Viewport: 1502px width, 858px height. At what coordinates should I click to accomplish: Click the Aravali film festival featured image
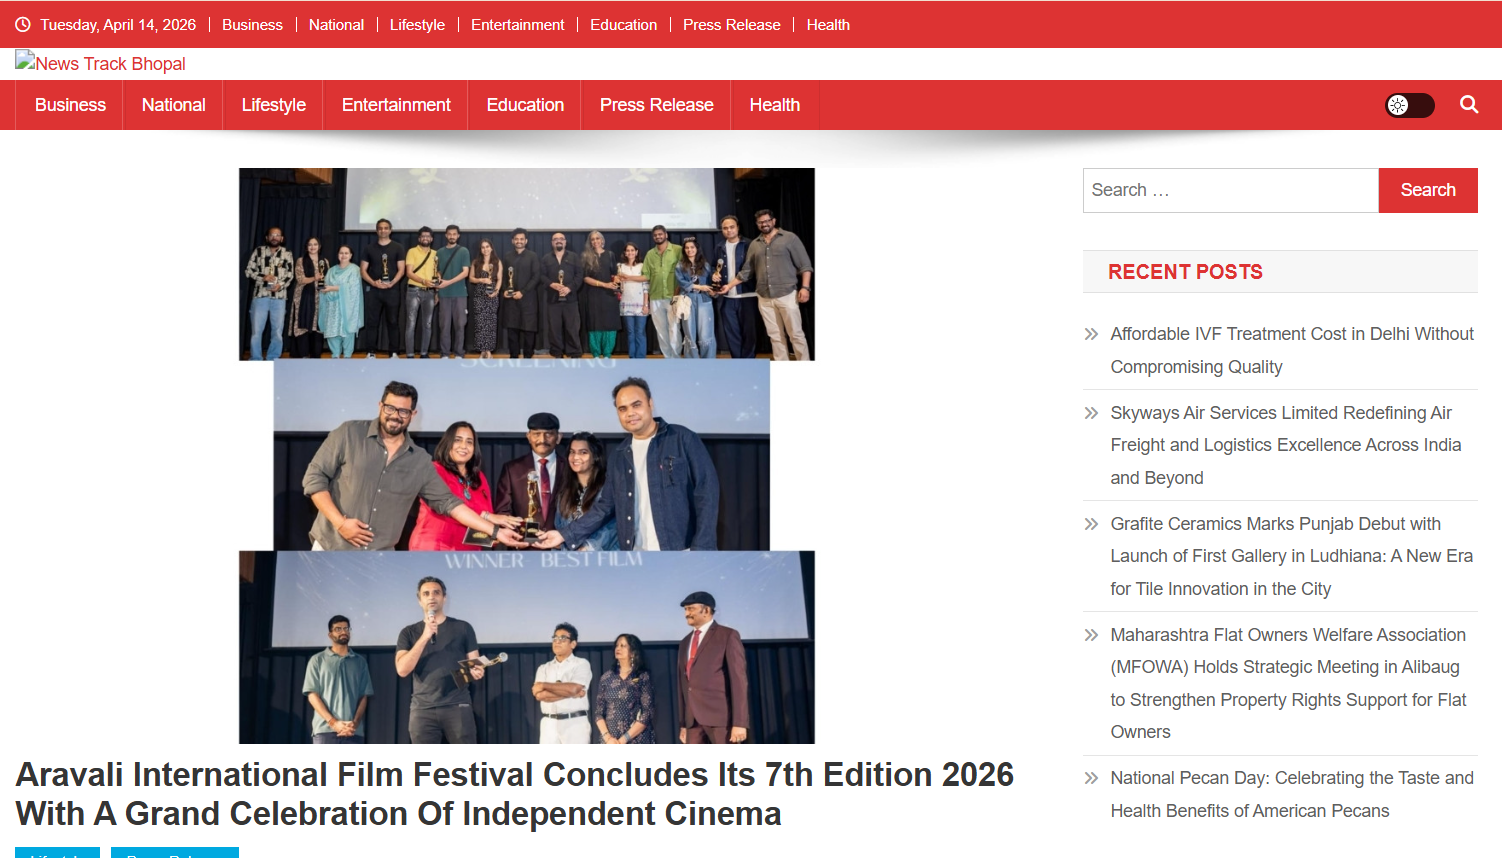(527, 455)
